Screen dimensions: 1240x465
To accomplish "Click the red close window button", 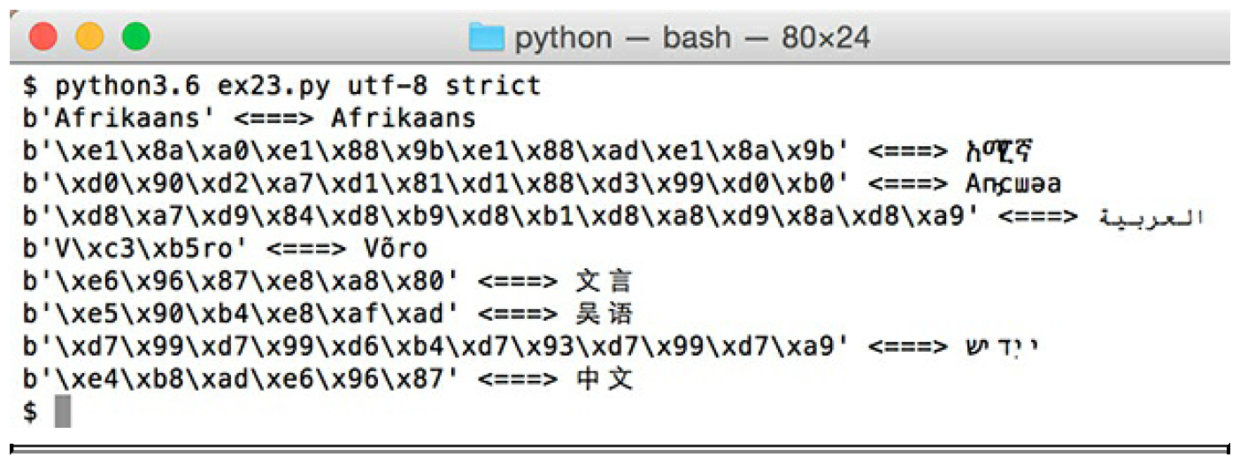I will point(44,38).
